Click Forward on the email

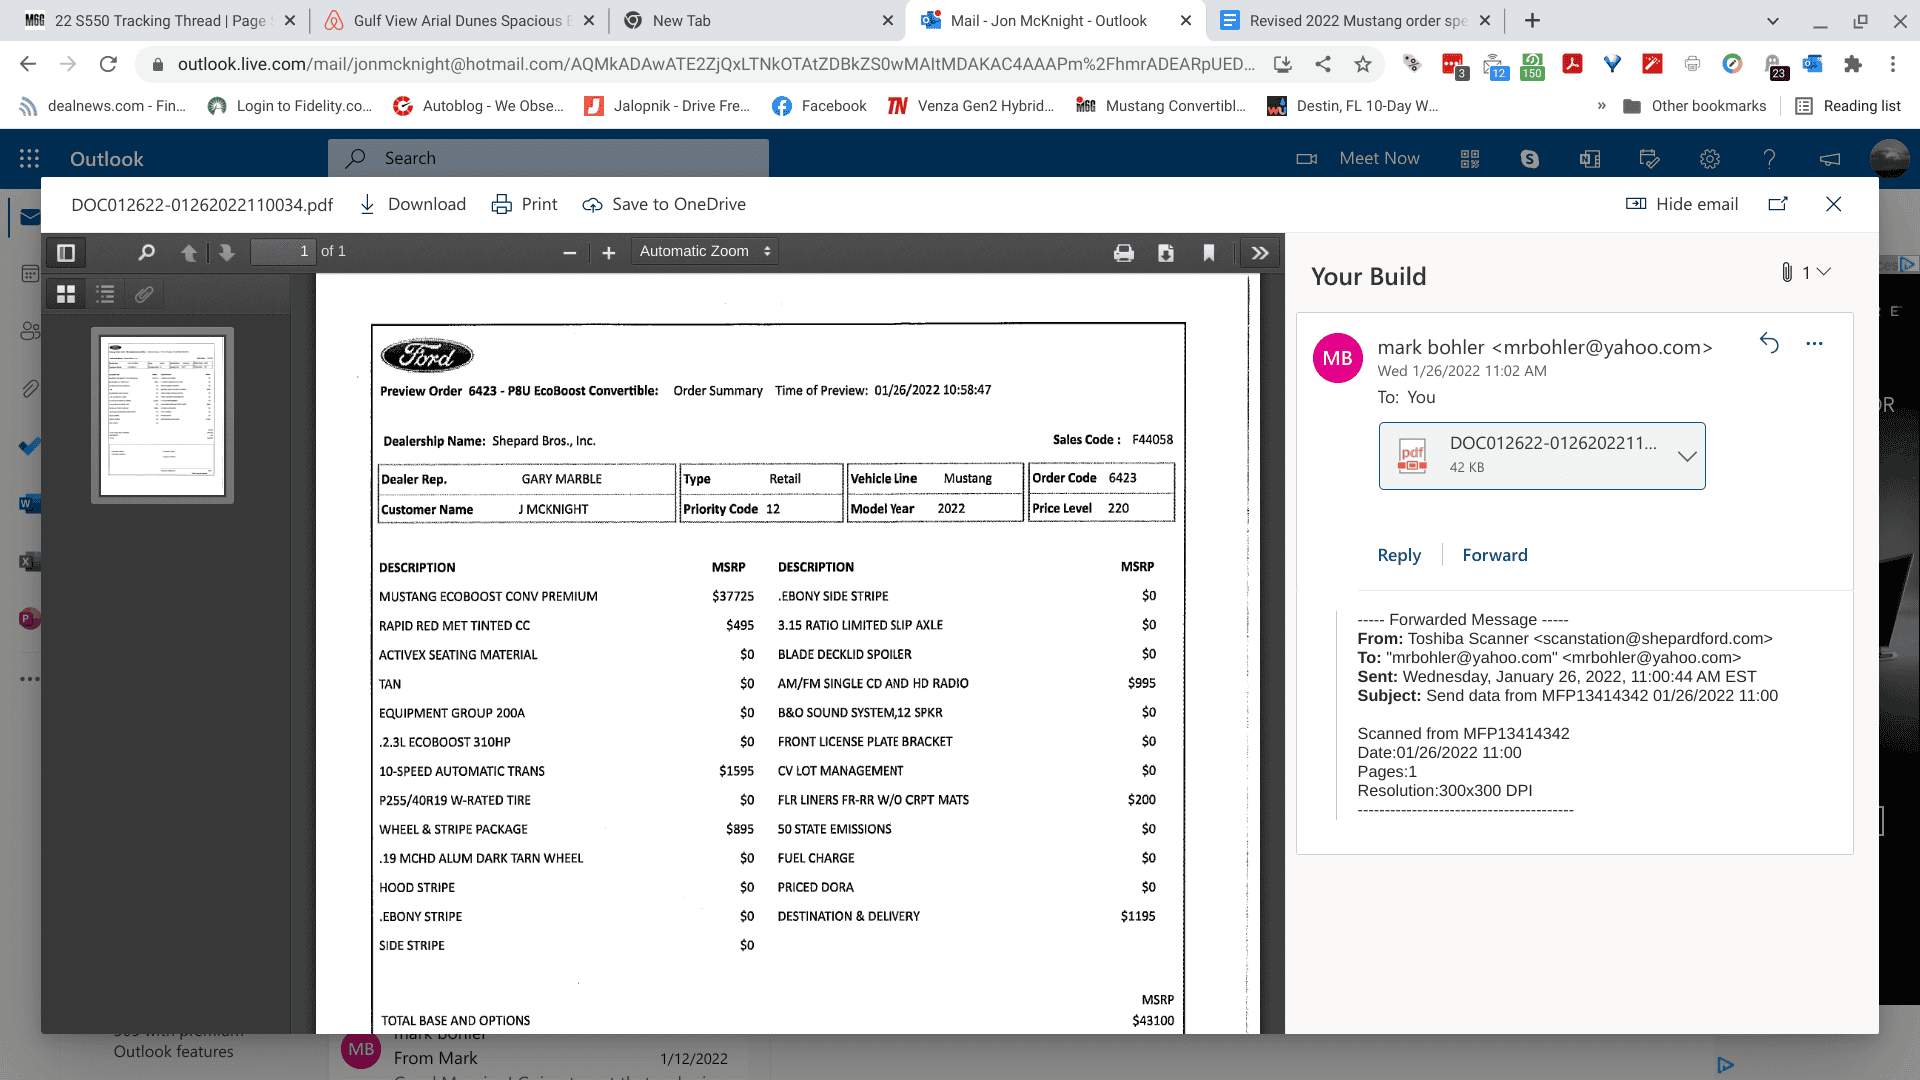[1495, 555]
